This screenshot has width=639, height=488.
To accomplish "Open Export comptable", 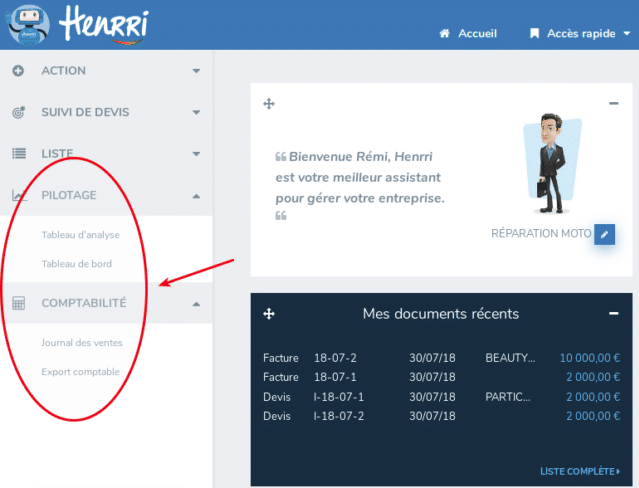I will 80,372.
